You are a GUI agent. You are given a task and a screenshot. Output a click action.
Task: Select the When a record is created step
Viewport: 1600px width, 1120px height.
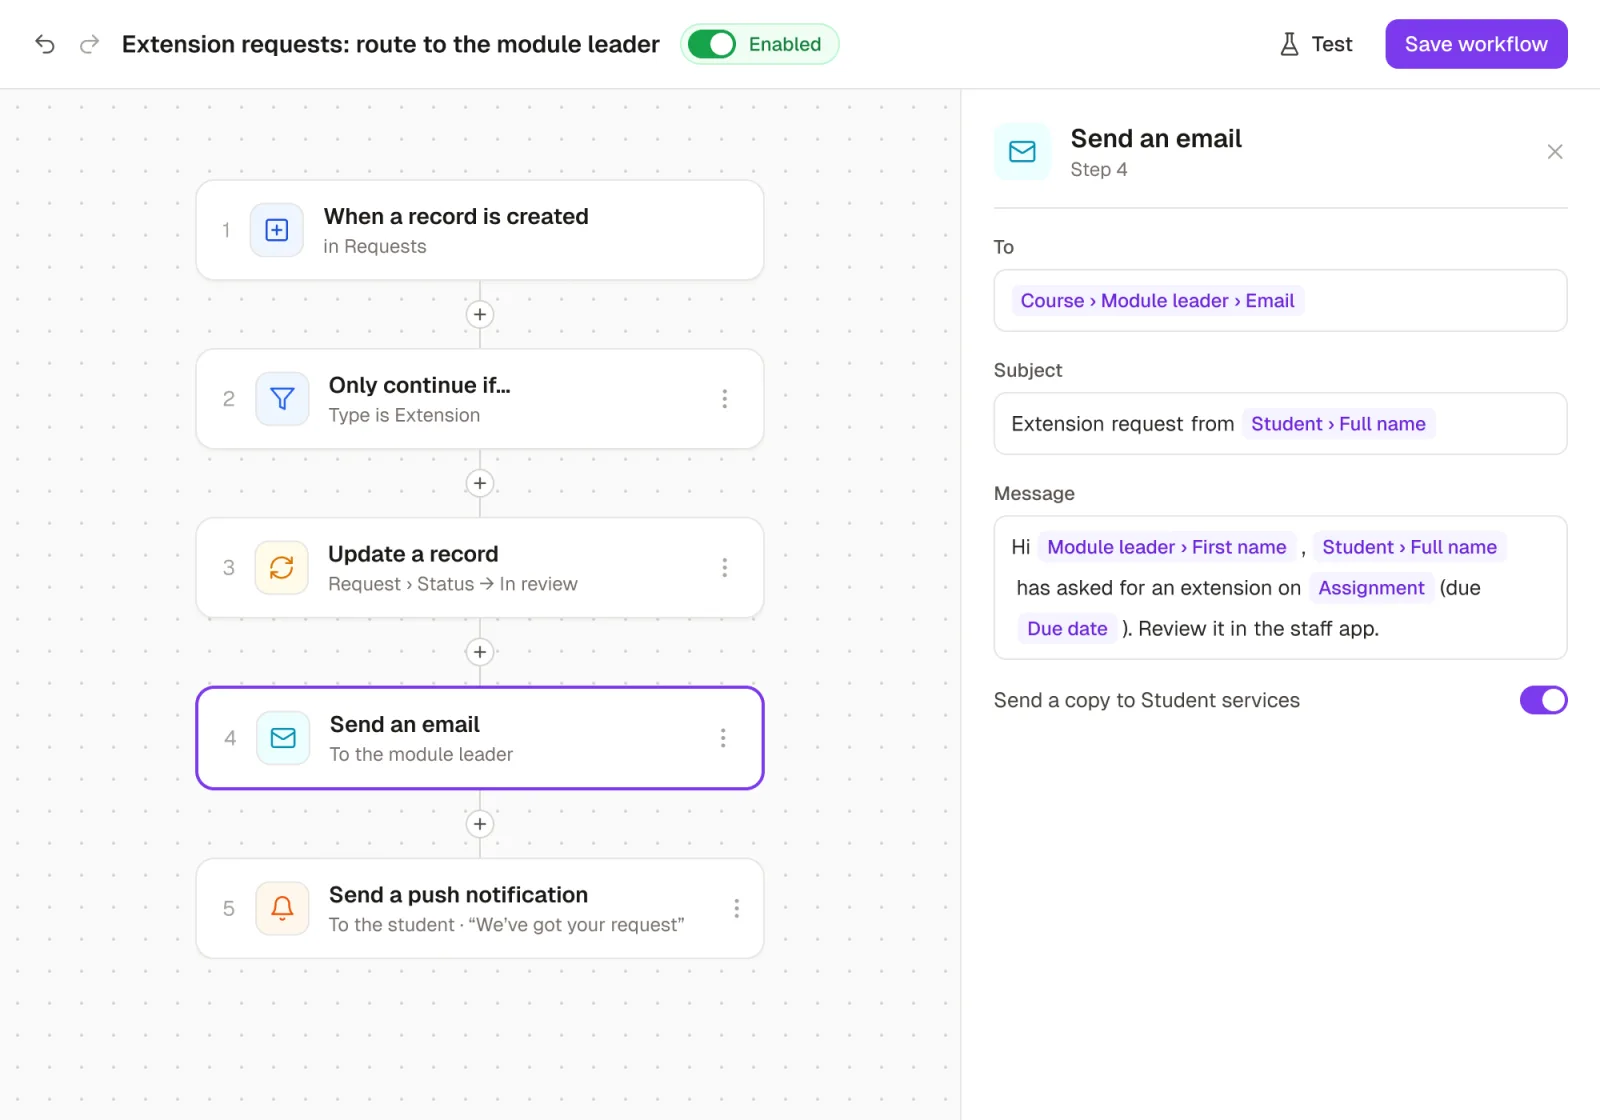pos(480,230)
